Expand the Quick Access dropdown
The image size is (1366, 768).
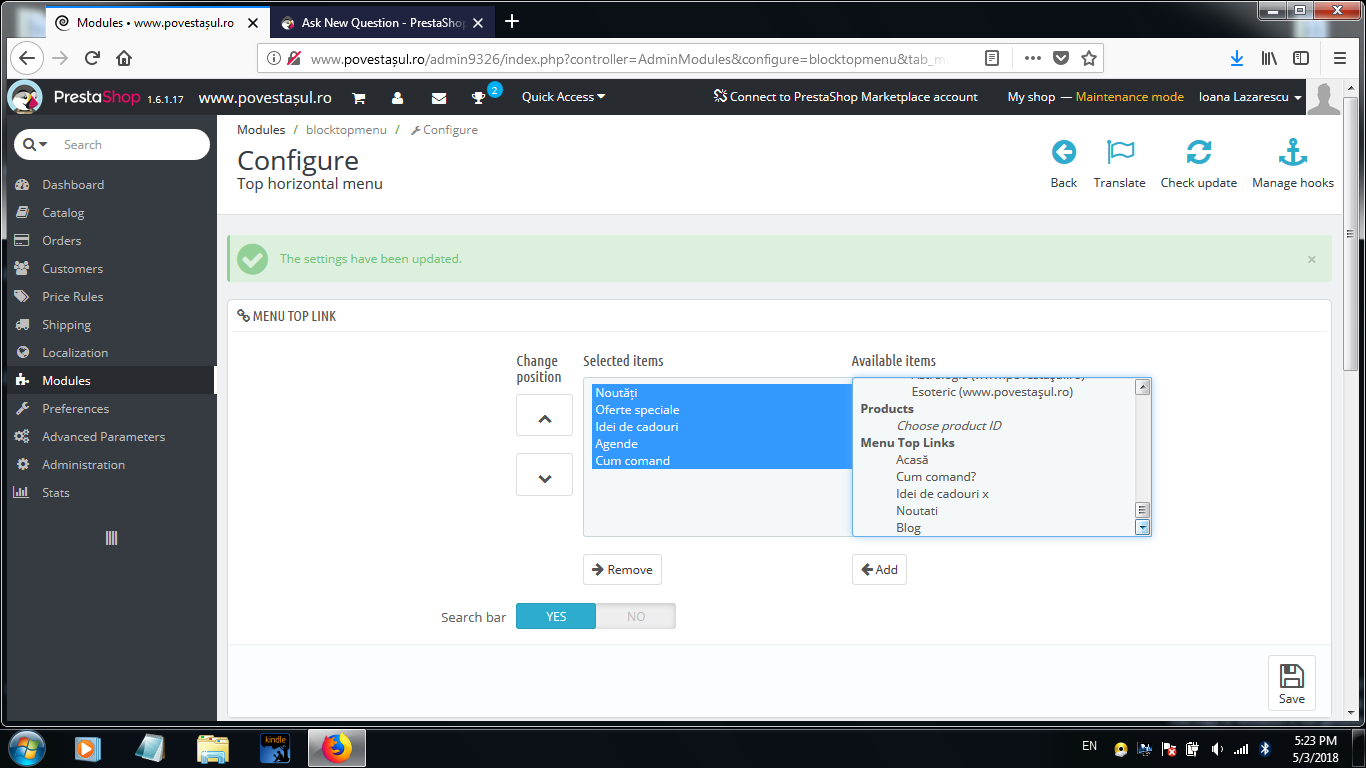click(564, 97)
